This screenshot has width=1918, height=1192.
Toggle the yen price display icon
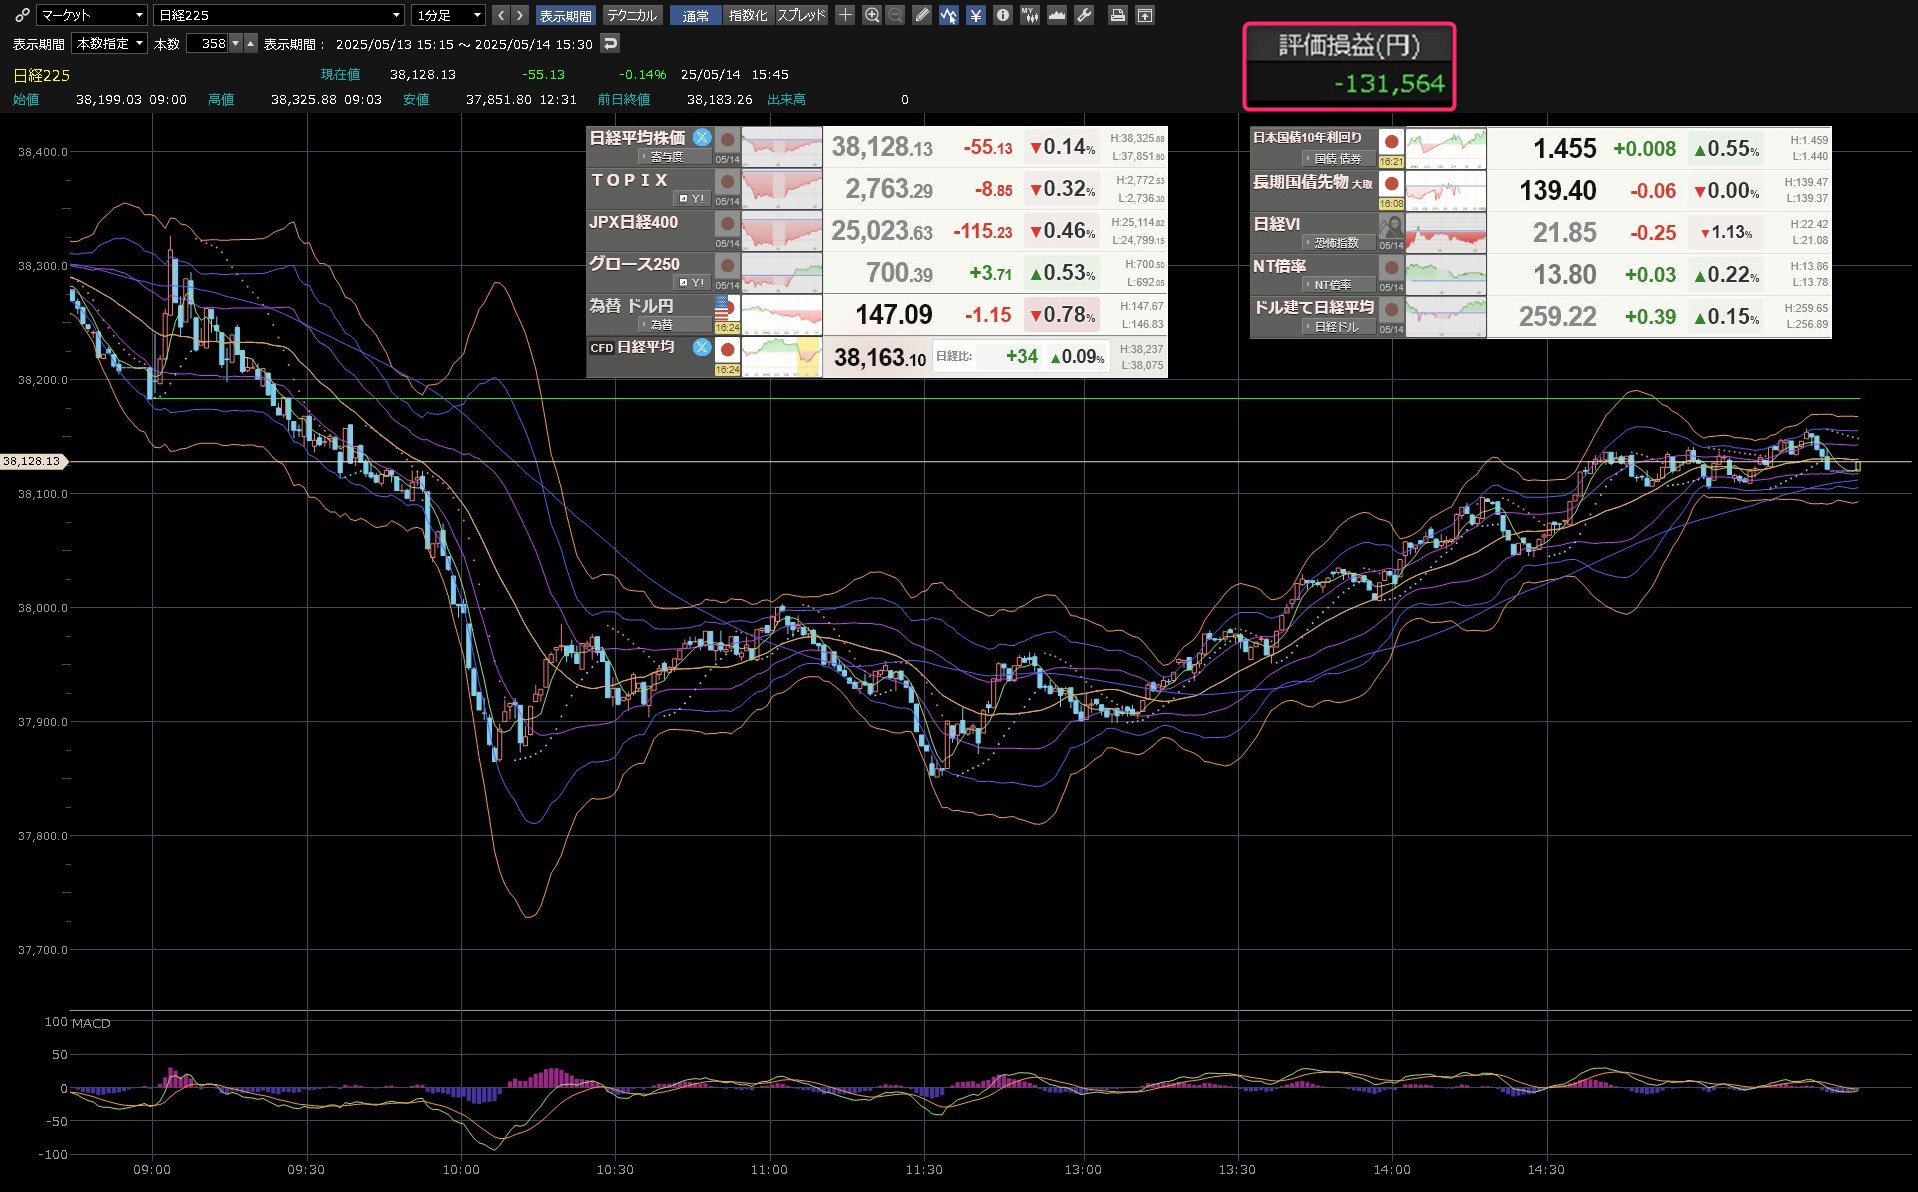point(976,15)
